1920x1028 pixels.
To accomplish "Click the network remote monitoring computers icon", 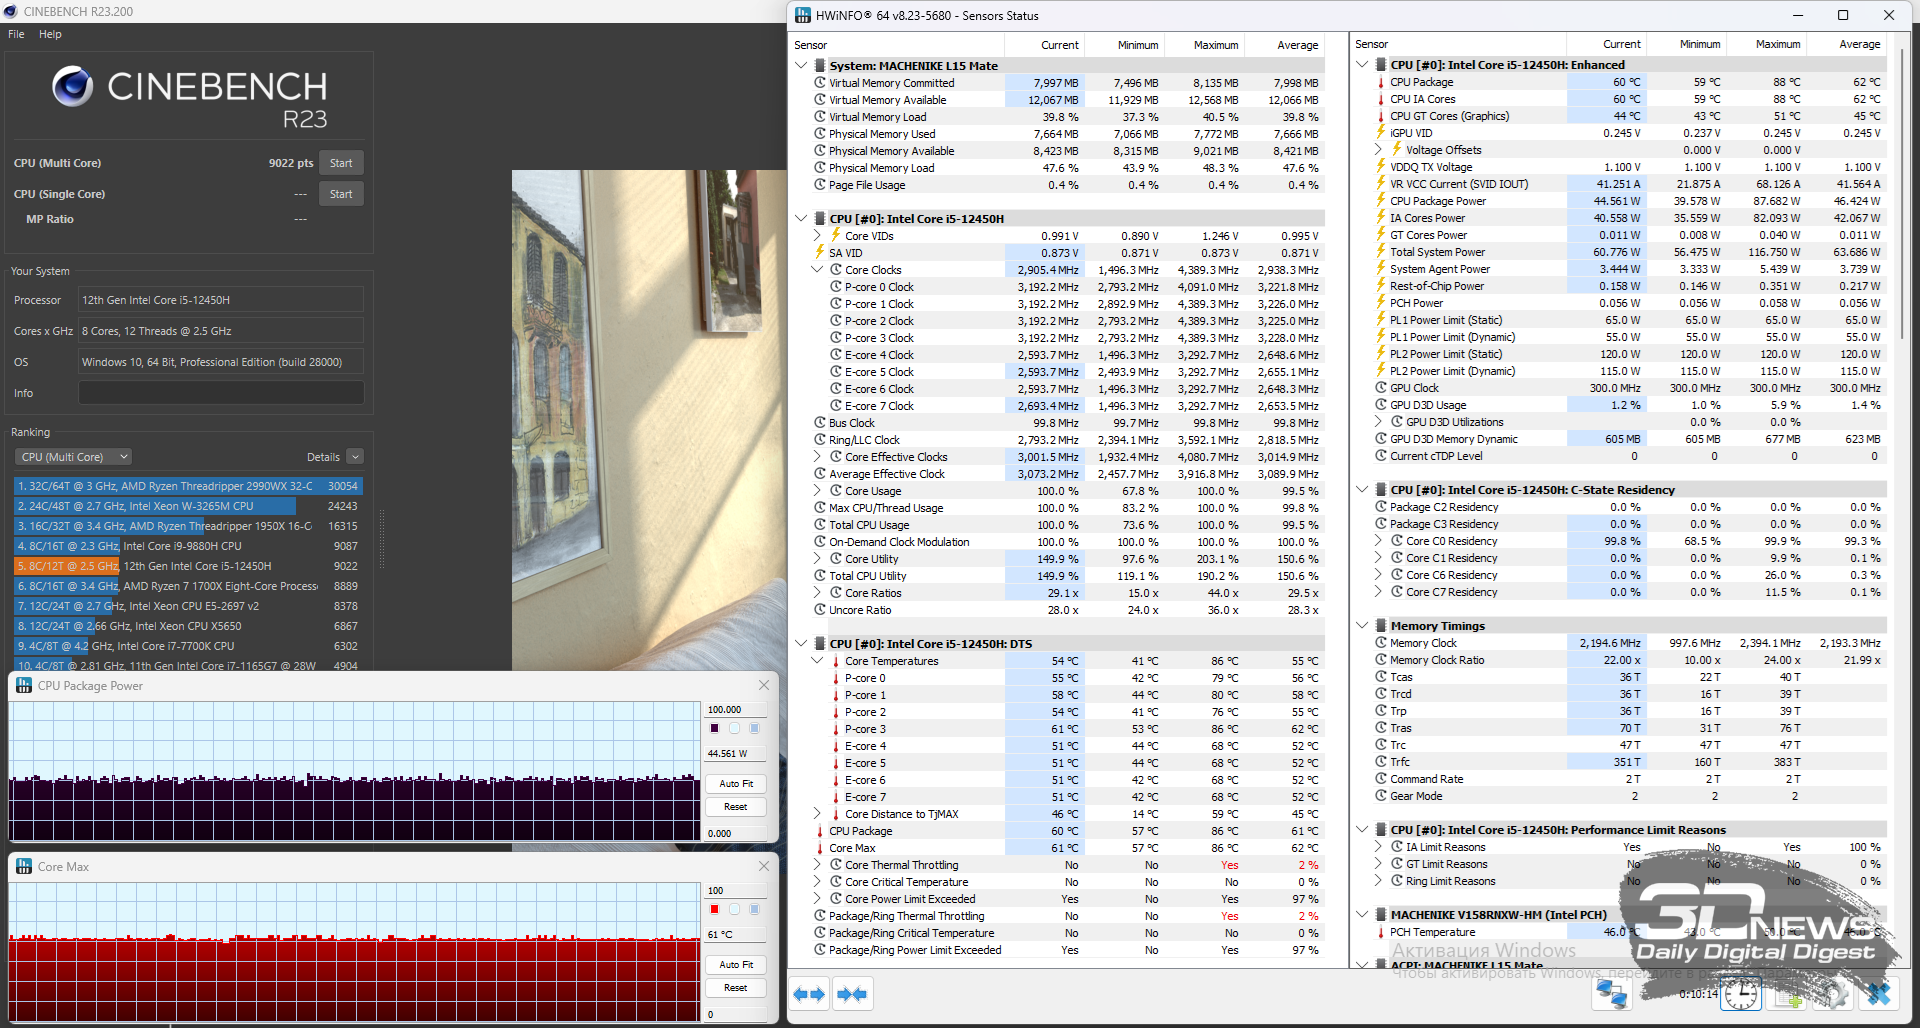I will pos(1611,994).
